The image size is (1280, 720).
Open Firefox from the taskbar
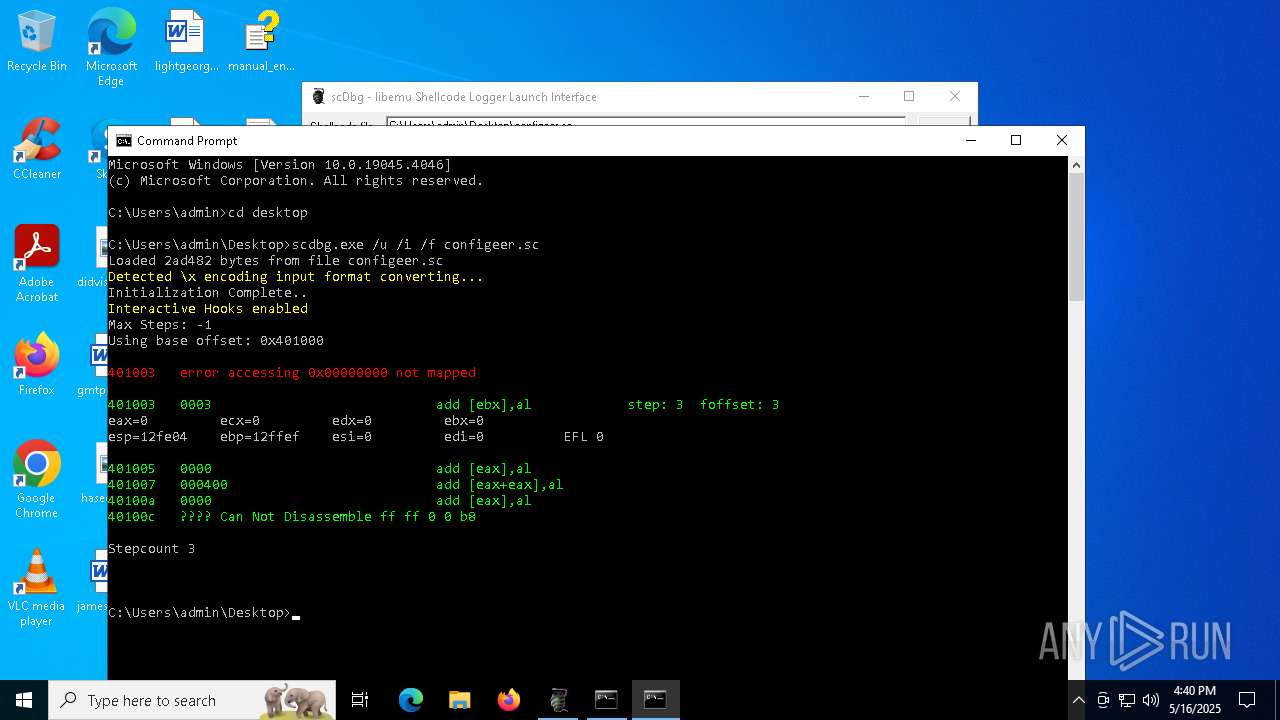click(509, 700)
